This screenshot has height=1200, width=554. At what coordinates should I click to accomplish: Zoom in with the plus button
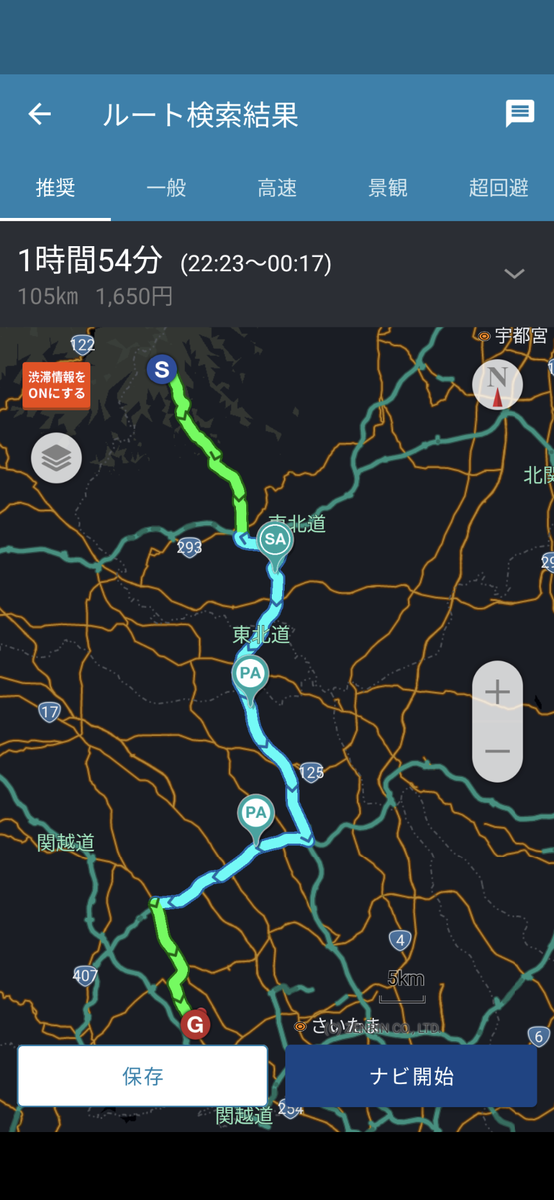pyautogui.click(x=497, y=692)
